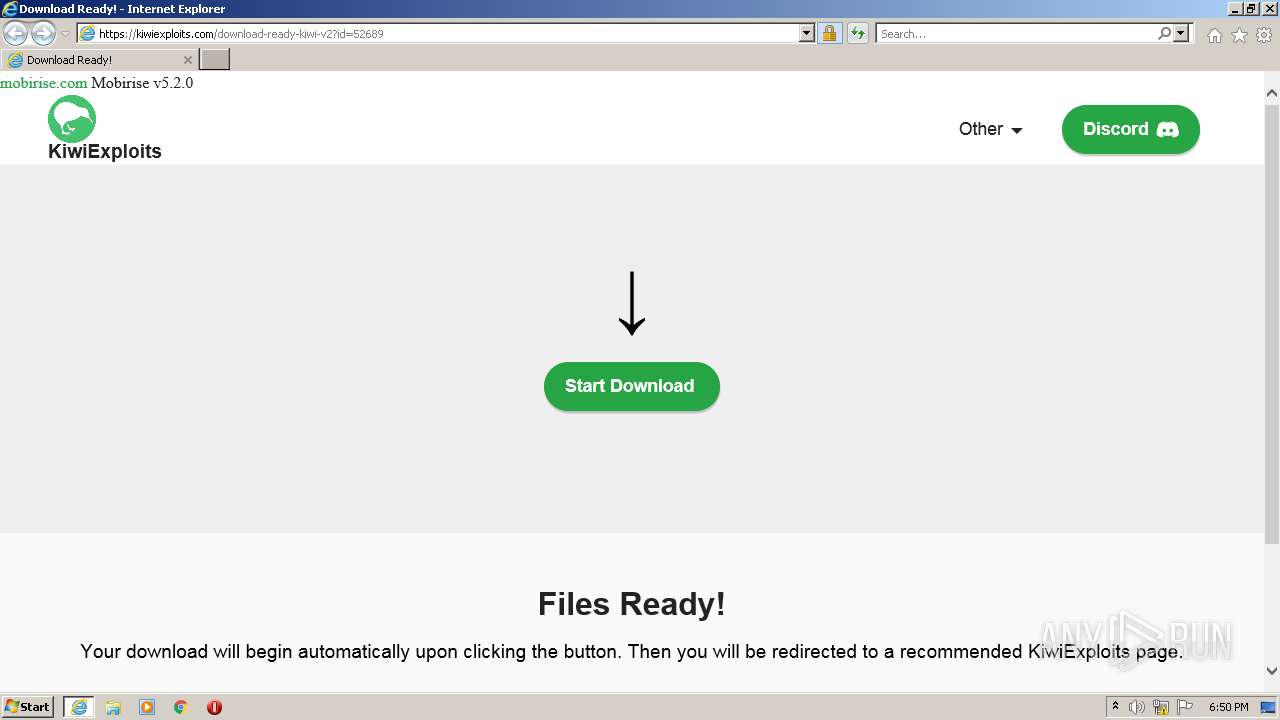This screenshot has height=720, width=1280.
Task: Go back with browser Back arrow
Action: tap(16, 33)
